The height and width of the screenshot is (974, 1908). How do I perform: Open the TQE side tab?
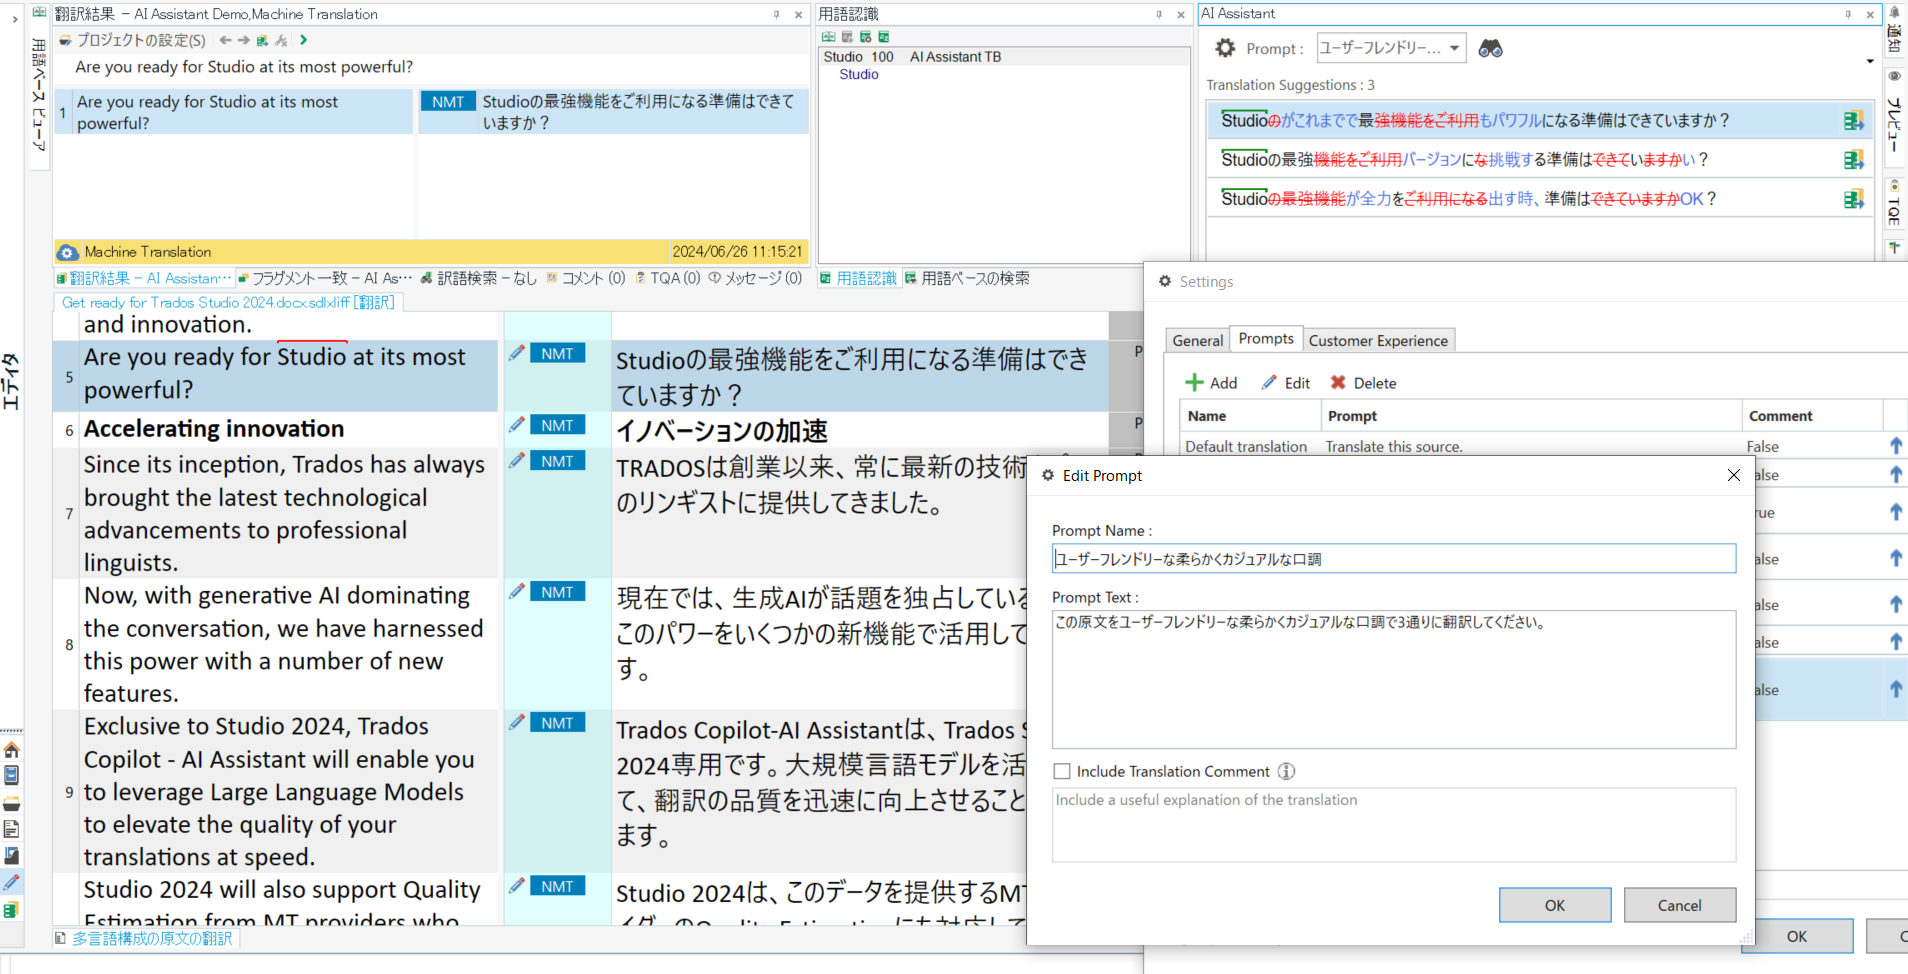(x=1894, y=205)
